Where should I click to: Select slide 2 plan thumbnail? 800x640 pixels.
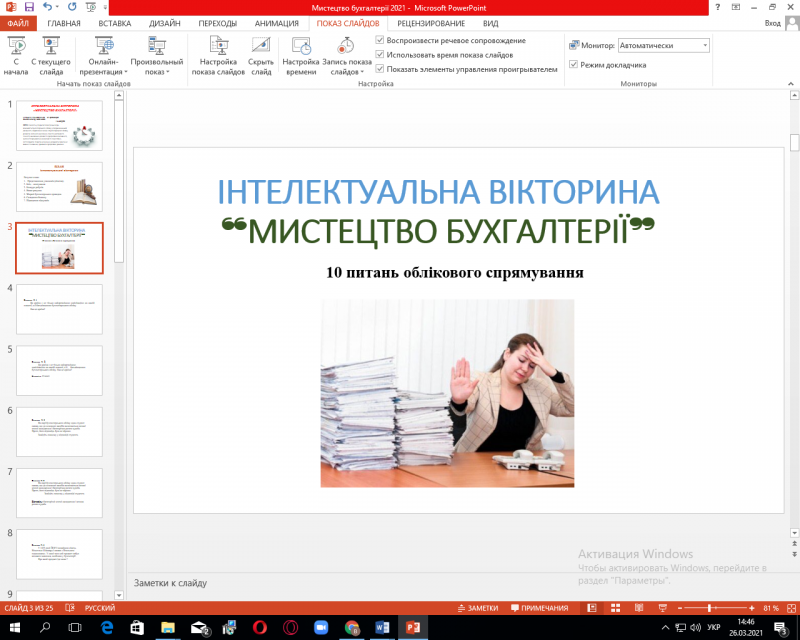[59, 187]
